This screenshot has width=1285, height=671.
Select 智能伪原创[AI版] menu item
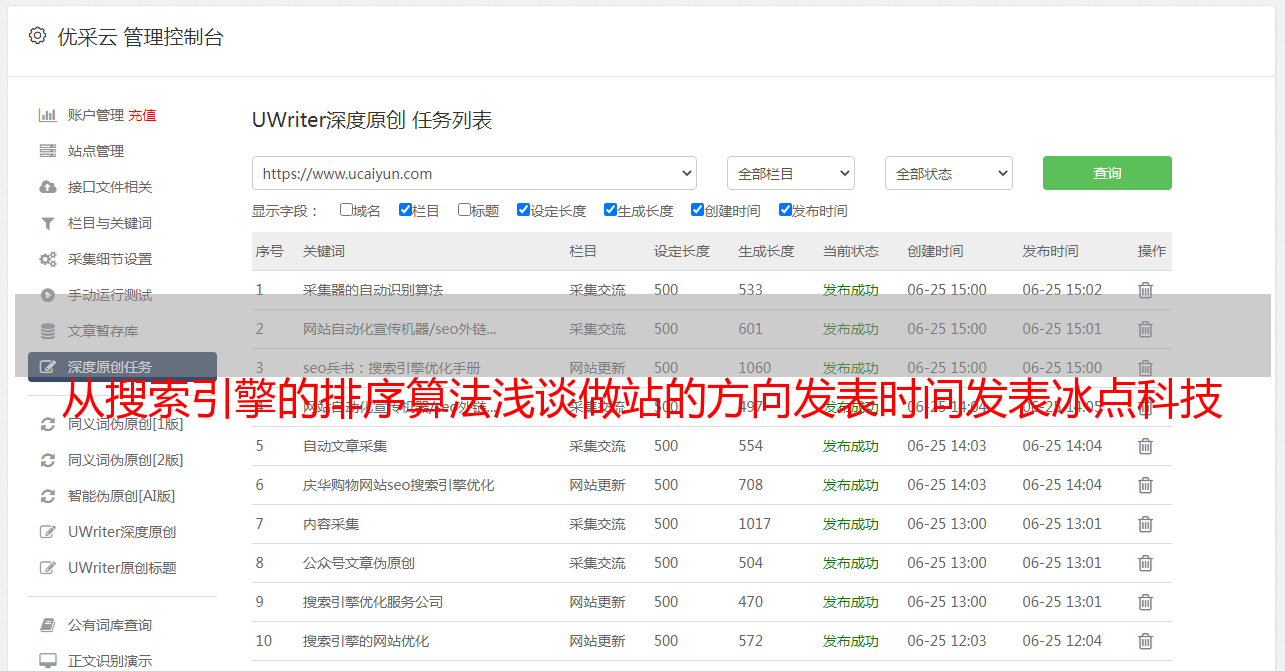tap(121, 496)
